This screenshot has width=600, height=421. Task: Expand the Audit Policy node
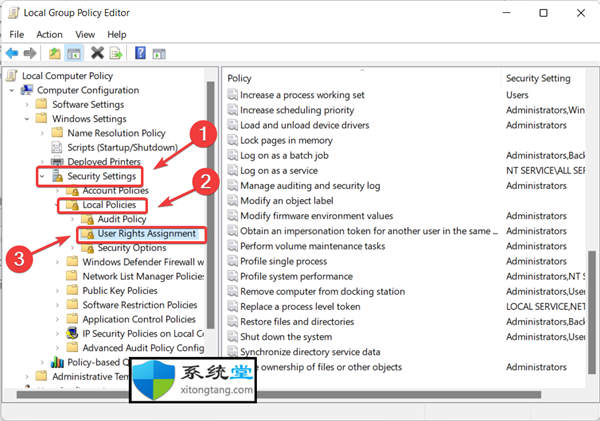(72, 219)
